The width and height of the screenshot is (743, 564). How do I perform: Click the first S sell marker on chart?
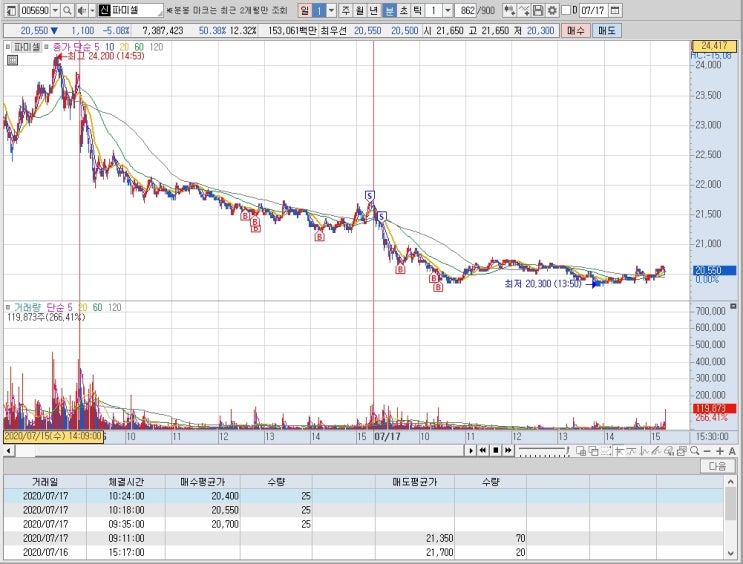370,195
